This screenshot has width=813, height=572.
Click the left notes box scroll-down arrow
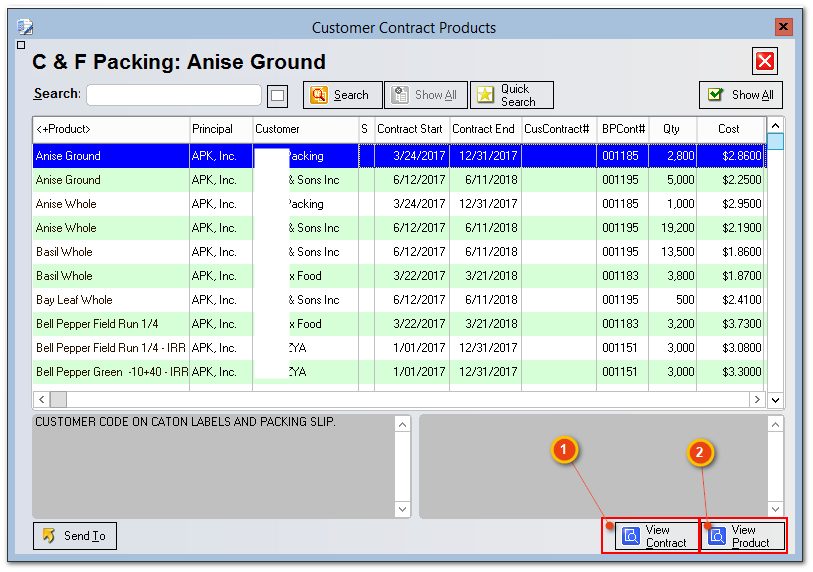pos(402,509)
